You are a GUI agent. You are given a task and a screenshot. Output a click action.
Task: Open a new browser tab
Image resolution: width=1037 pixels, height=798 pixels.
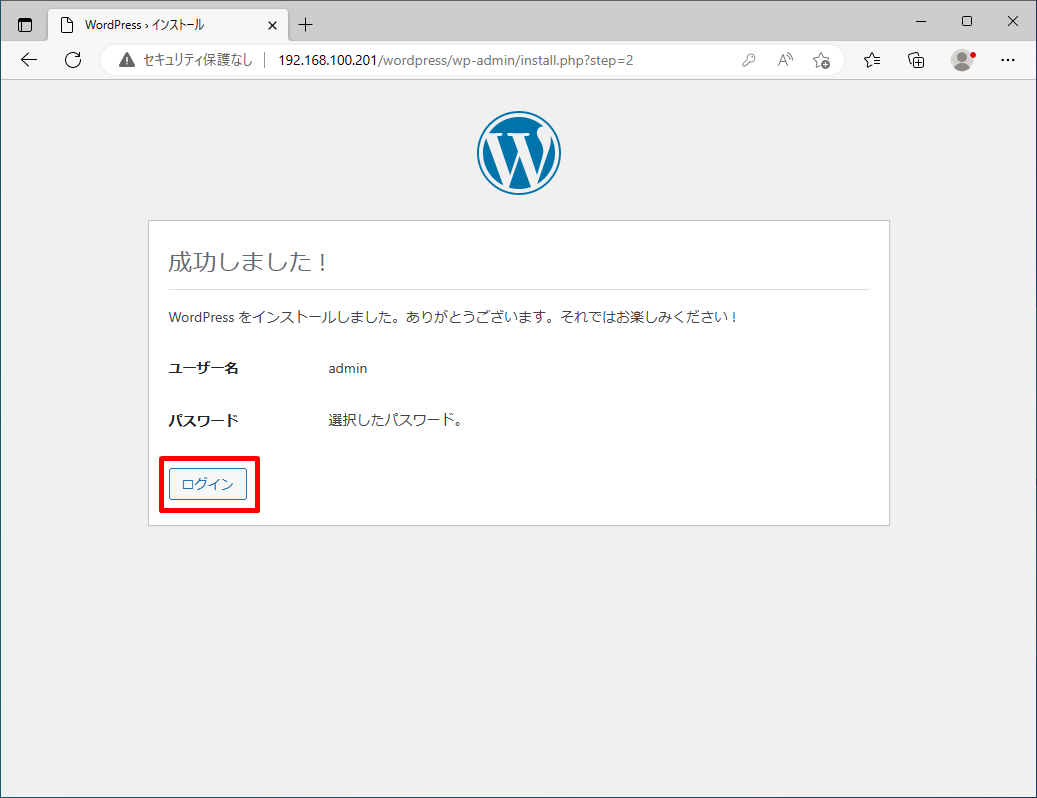pyautogui.click(x=306, y=25)
